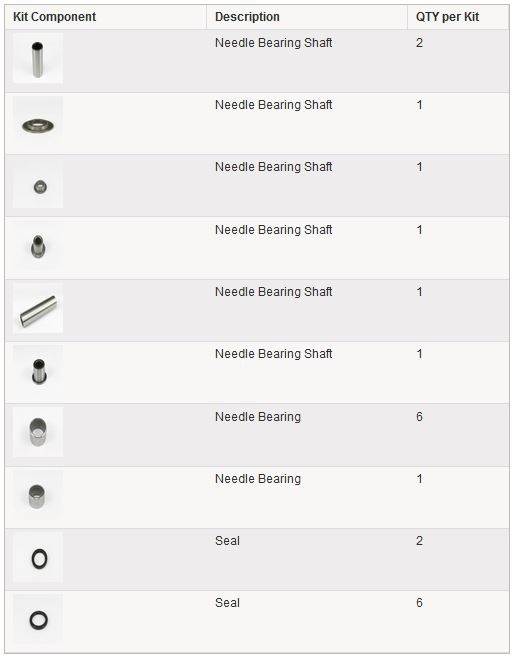This screenshot has width=516, height=659.
Task: Select the tiny round bushing thumbnail in third row
Action: pyautogui.click(x=38, y=183)
